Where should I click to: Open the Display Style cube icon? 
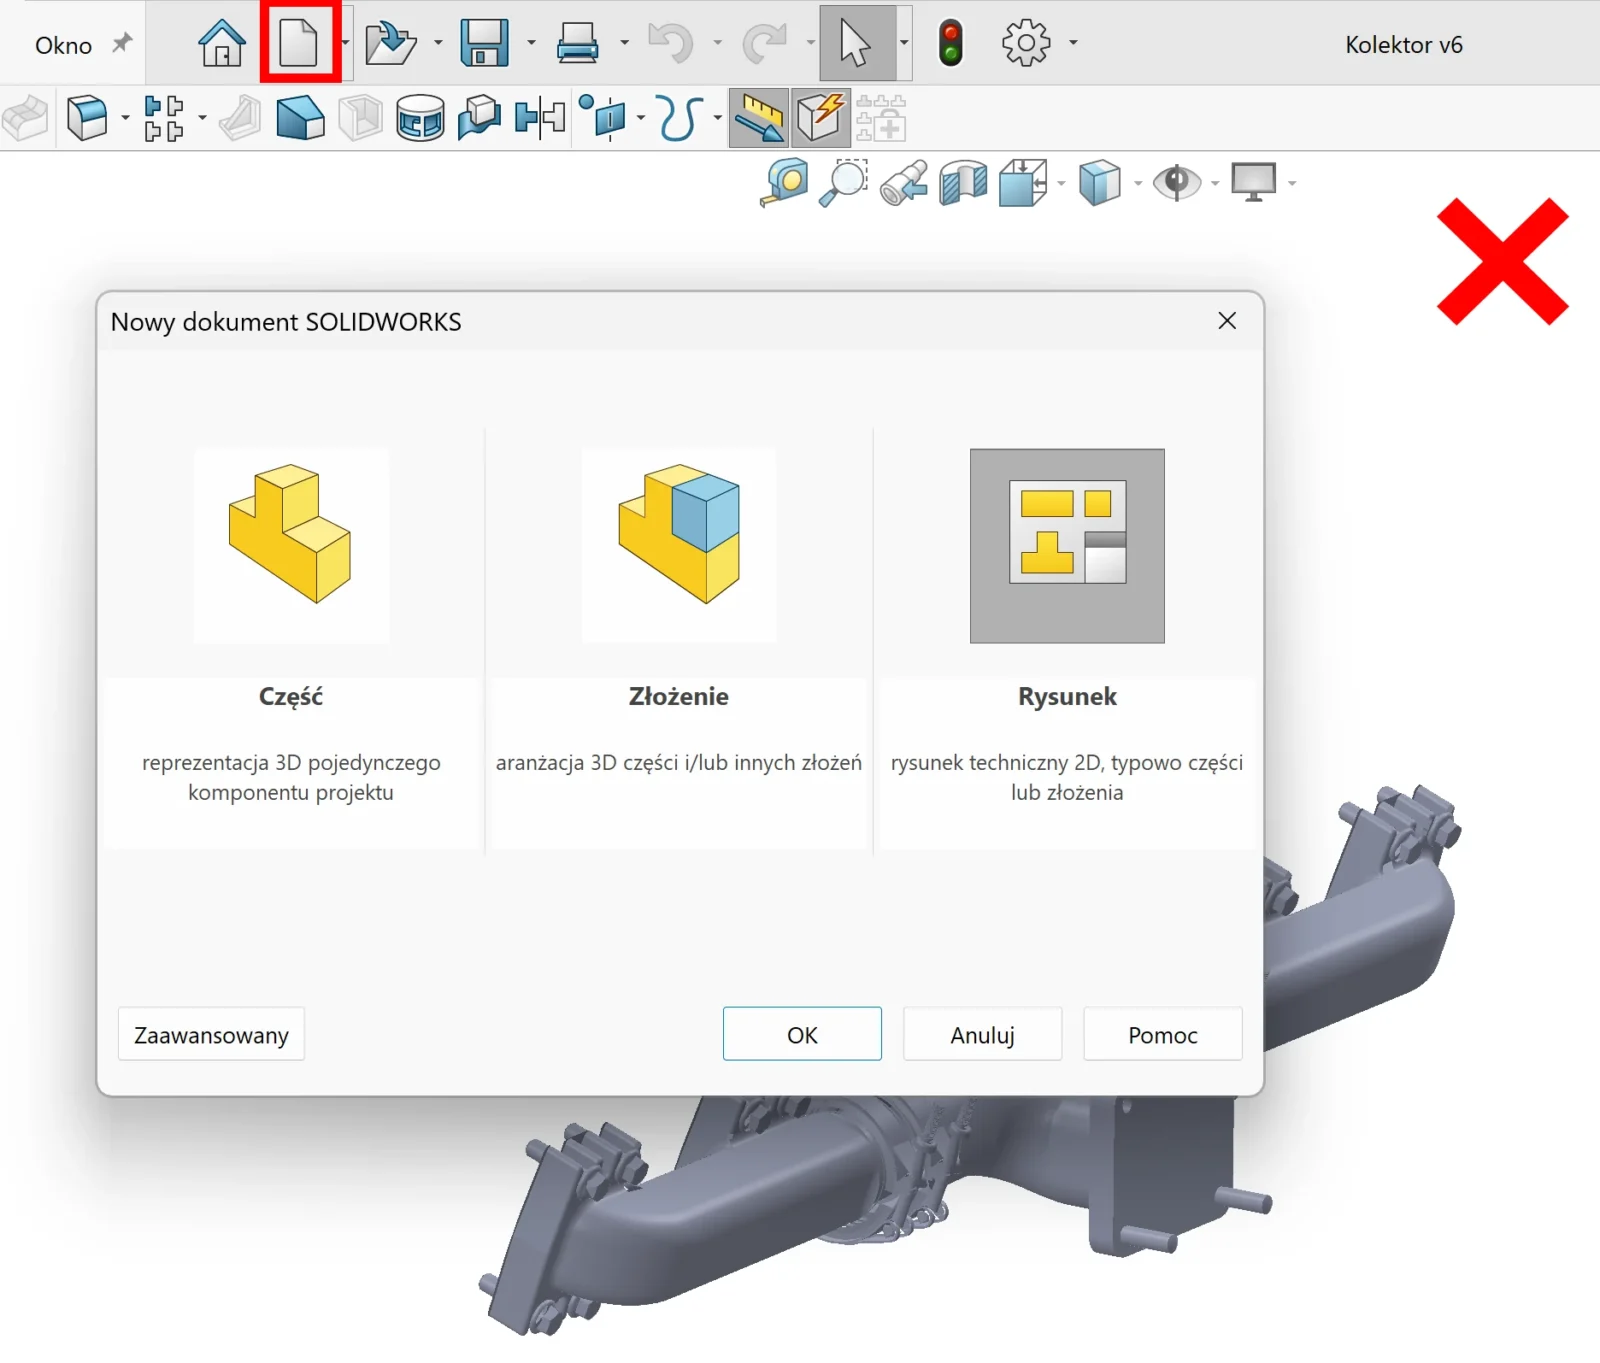click(x=1100, y=183)
